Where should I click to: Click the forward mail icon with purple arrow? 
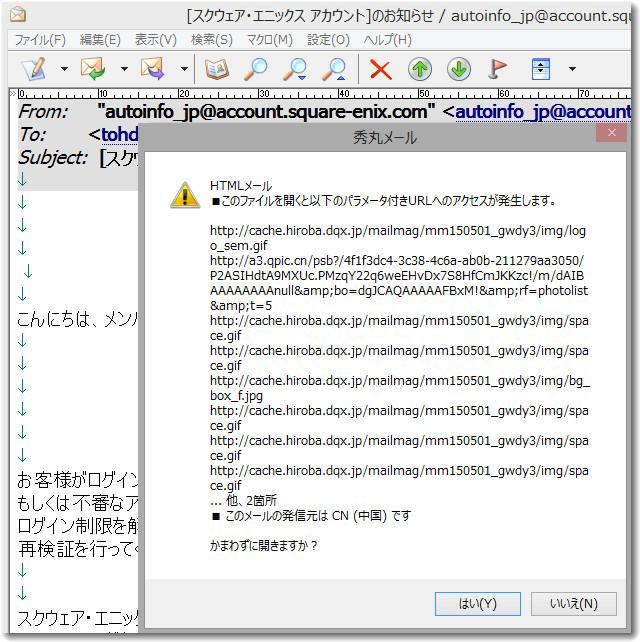pos(153,68)
